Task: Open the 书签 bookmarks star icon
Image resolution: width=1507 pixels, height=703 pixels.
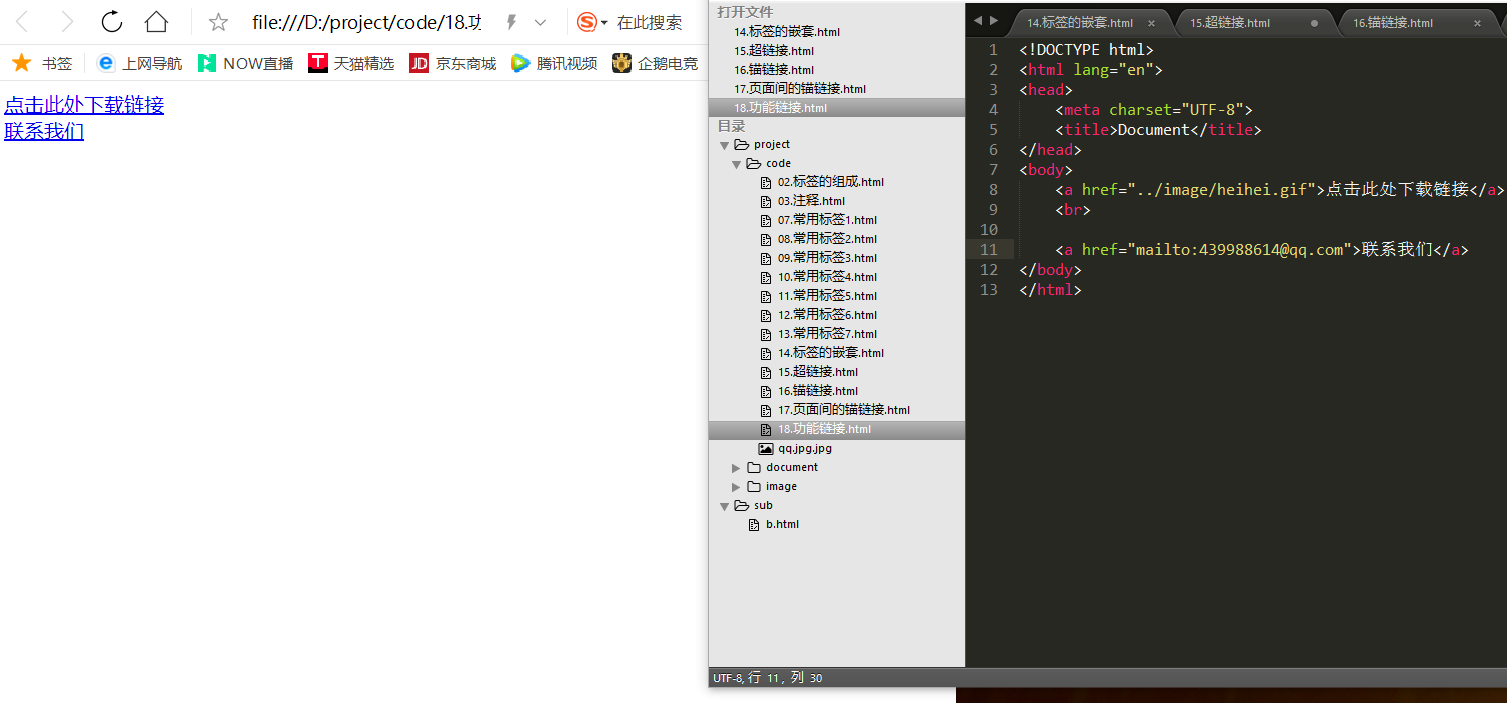Action: pyautogui.click(x=21, y=63)
